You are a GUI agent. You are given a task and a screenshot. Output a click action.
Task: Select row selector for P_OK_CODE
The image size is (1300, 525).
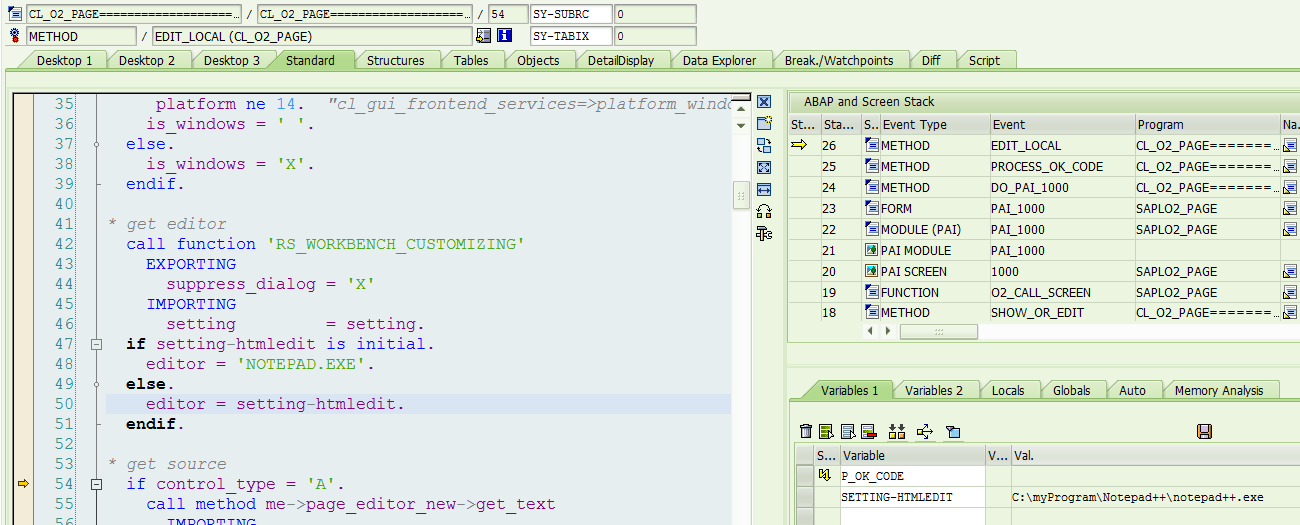pos(804,476)
